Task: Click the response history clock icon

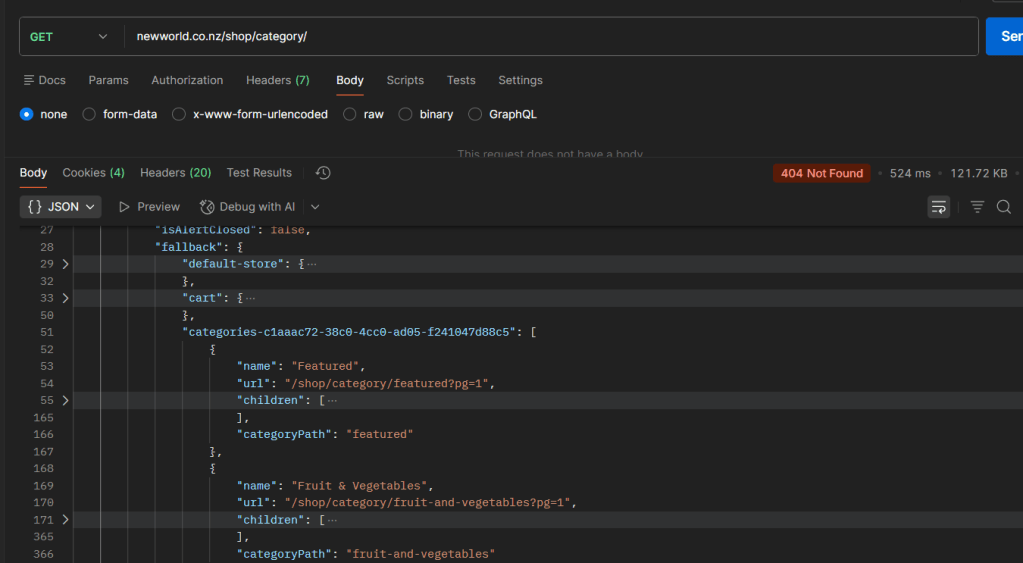Action: coord(323,173)
